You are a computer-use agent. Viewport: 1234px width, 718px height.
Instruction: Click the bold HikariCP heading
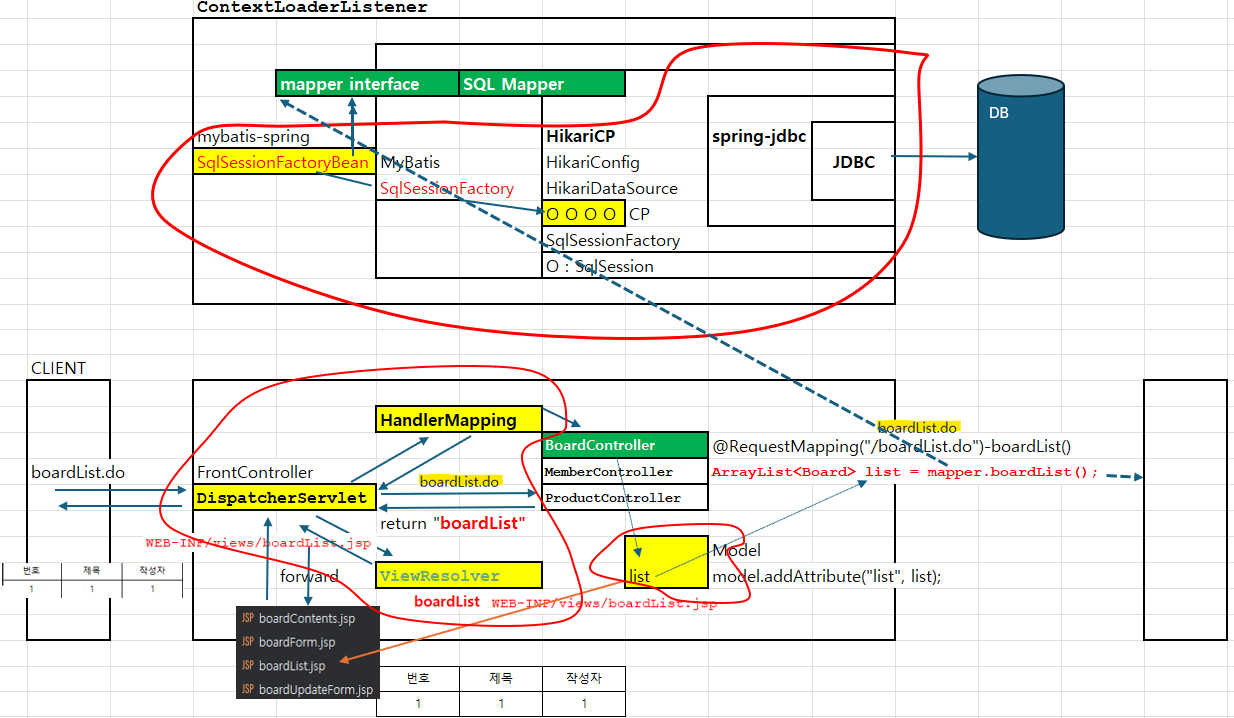click(580, 136)
